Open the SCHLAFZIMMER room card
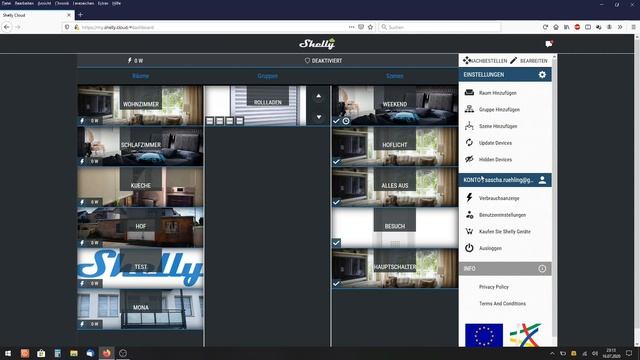Viewport: 640px width, 360px height. coord(140,146)
